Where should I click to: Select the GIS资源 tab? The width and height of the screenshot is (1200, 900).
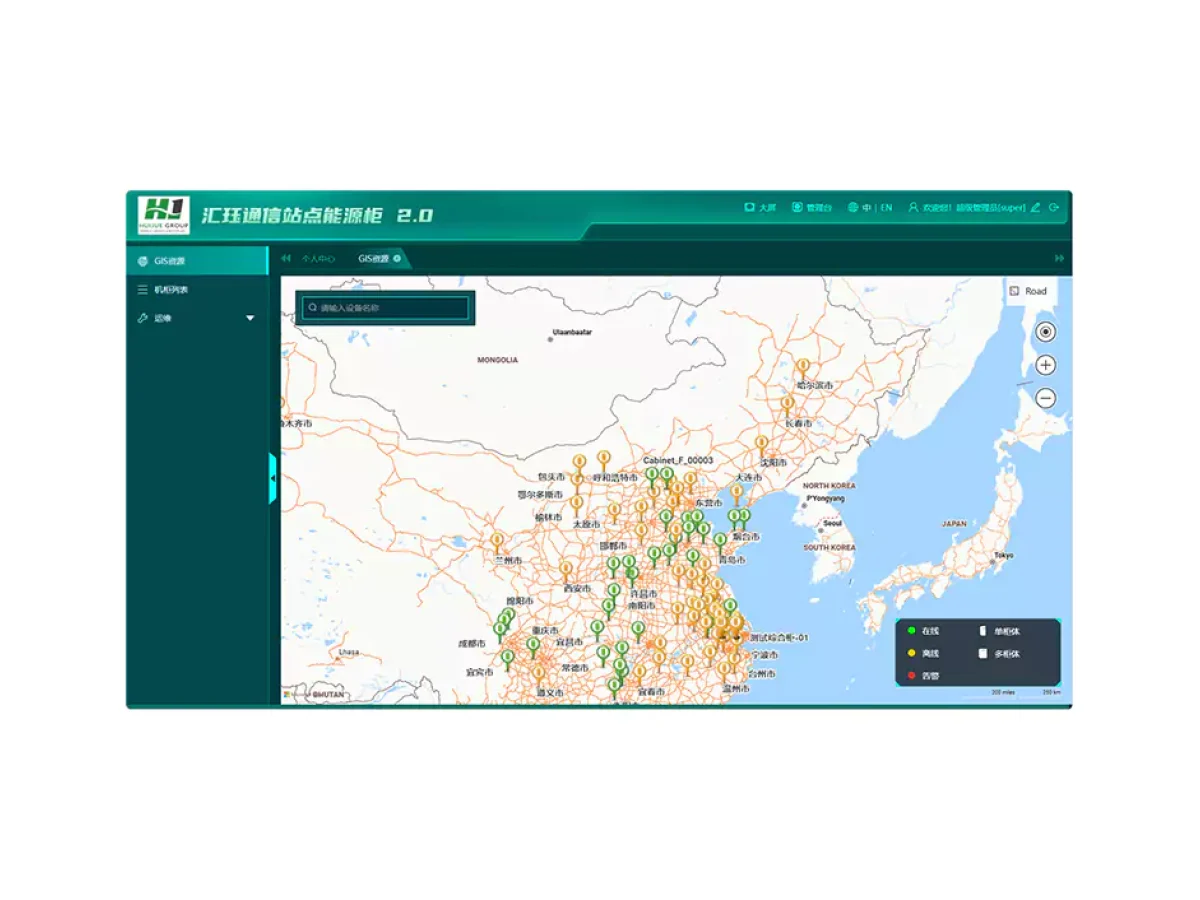(374, 259)
